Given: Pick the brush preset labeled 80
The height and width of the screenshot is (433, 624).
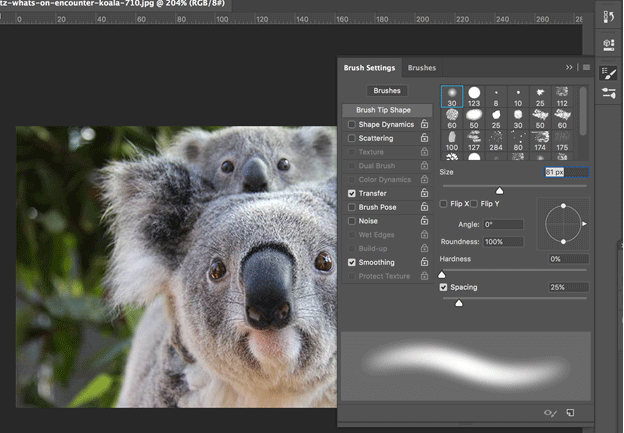Looking at the screenshot, I should pyautogui.click(x=518, y=141).
